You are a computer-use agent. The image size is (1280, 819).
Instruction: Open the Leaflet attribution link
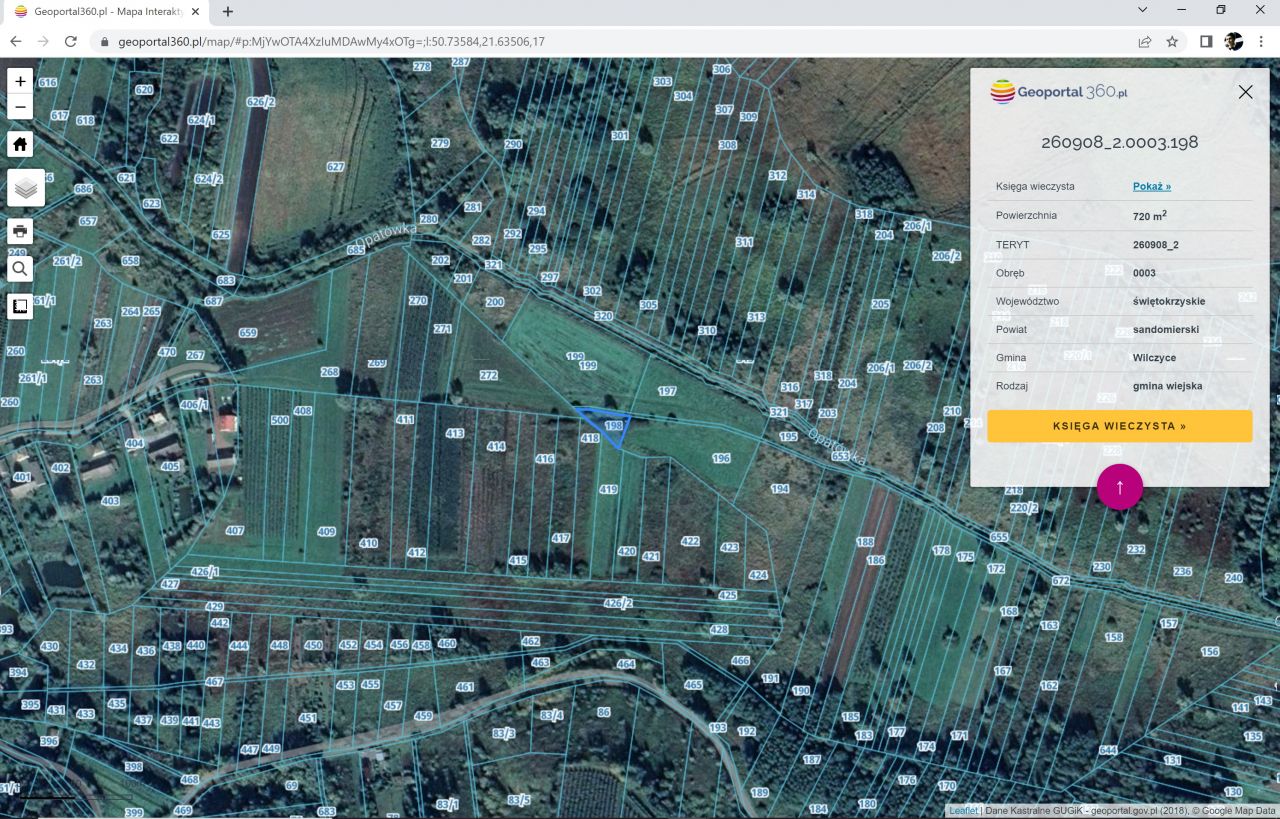[x=963, y=811]
